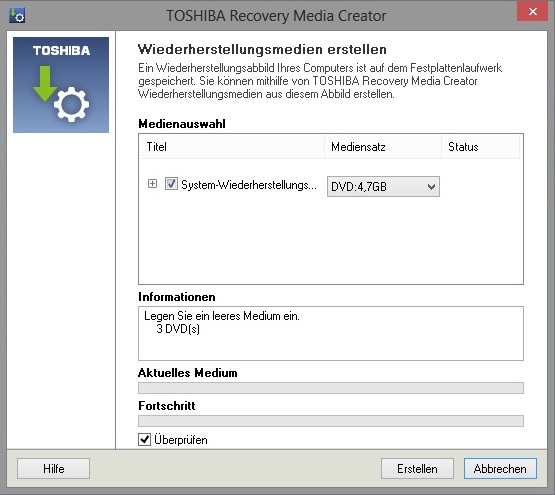Select the System-Wiederherstellungs... row text
This screenshot has height=495, width=555.
click(x=249, y=185)
